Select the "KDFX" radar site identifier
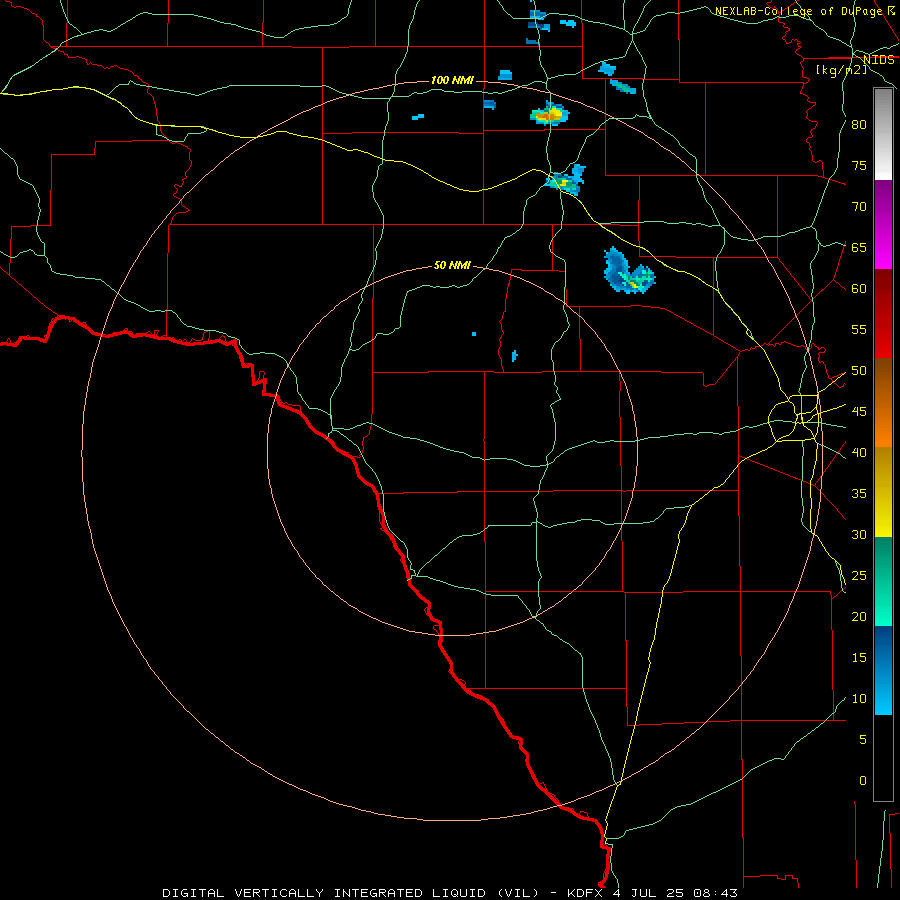 click(x=585, y=893)
